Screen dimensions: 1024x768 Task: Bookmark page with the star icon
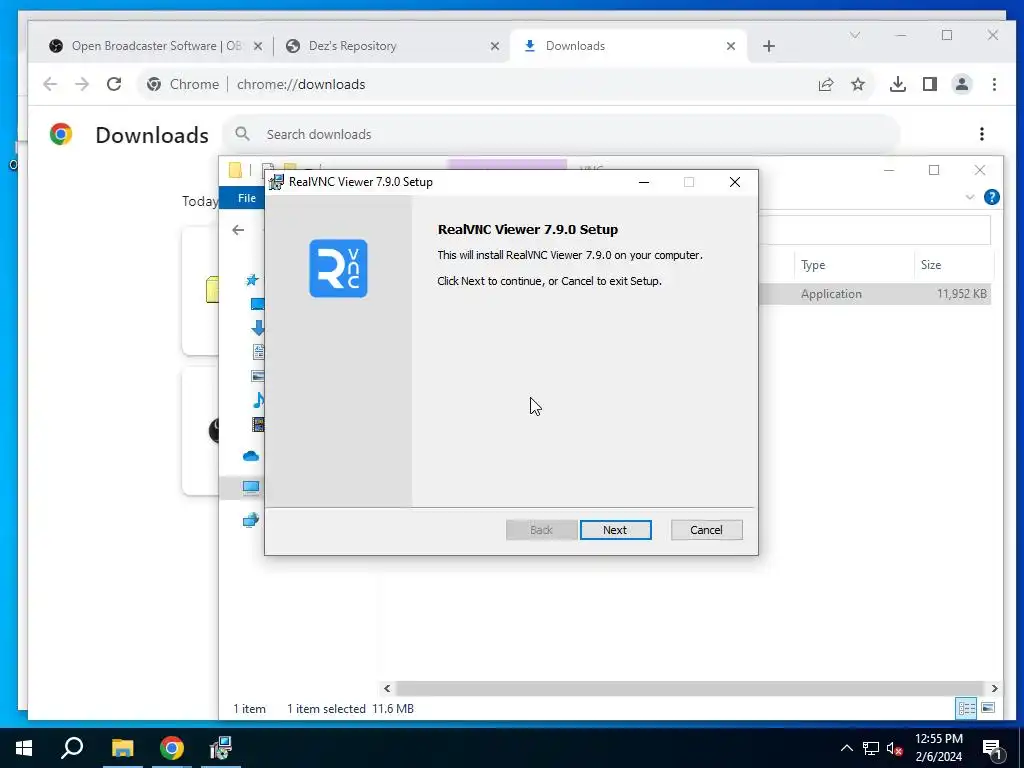(858, 84)
